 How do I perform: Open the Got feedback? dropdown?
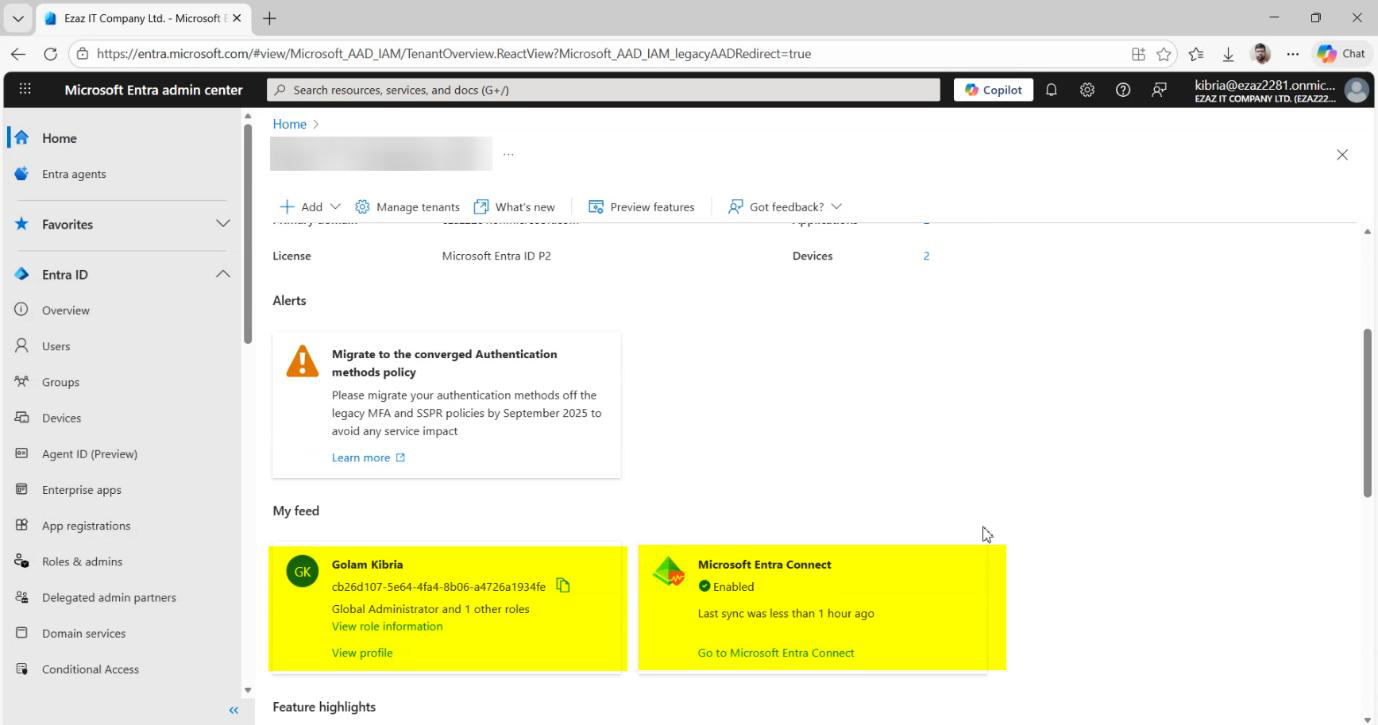tap(785, 207)
